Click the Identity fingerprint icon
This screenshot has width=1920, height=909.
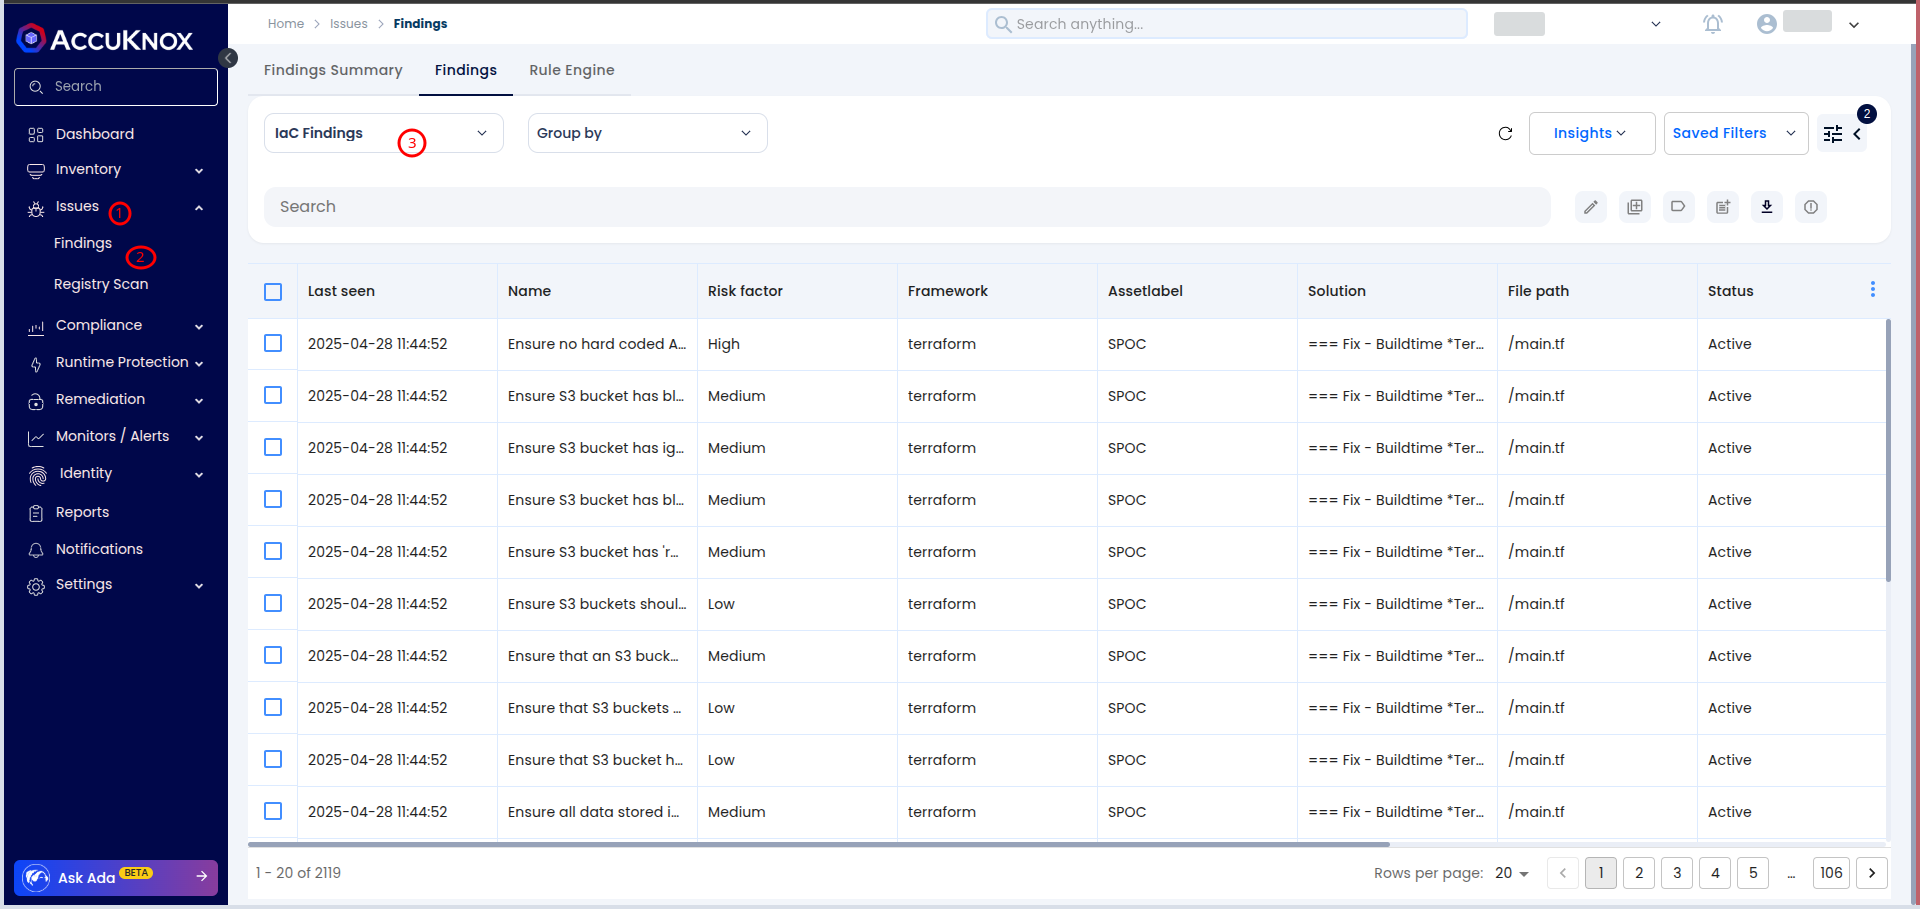click(x=37, y=476)
